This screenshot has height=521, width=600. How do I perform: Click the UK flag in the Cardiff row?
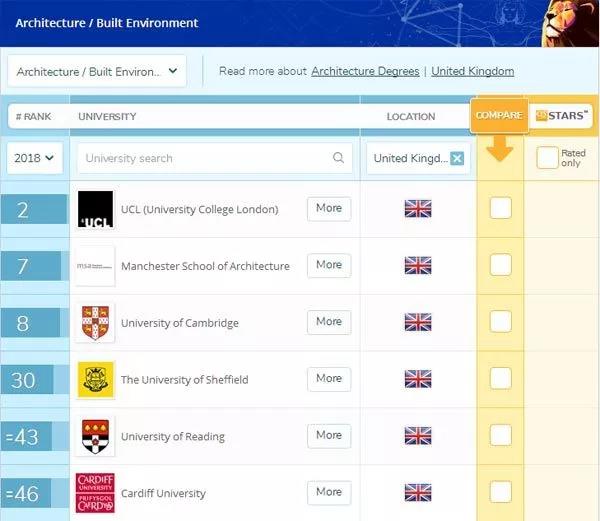tap(418, 492)
